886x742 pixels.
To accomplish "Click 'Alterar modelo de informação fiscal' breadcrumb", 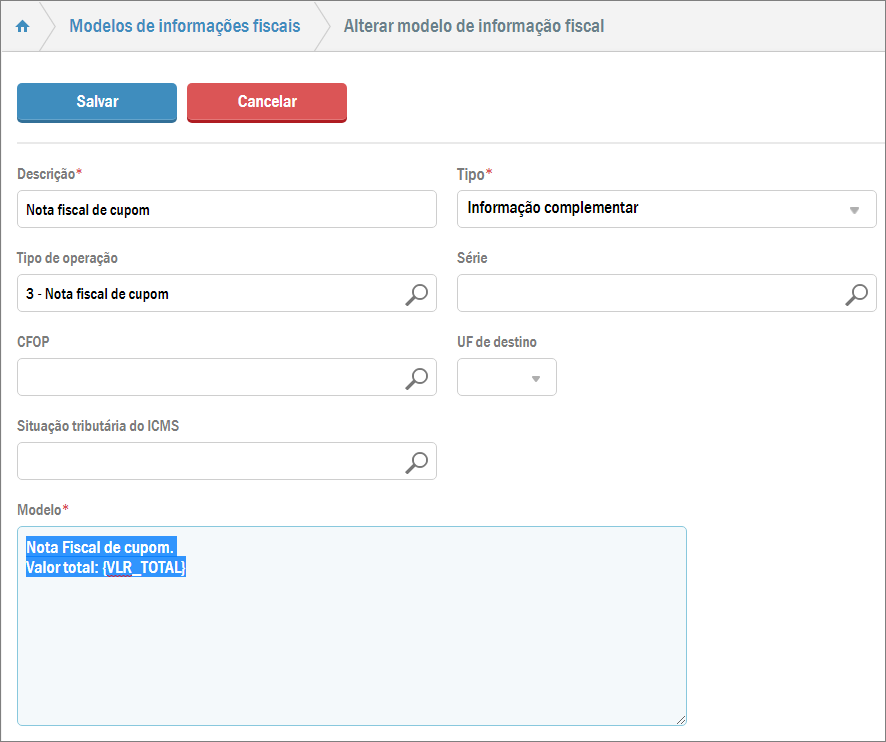I will click(474, 26).
